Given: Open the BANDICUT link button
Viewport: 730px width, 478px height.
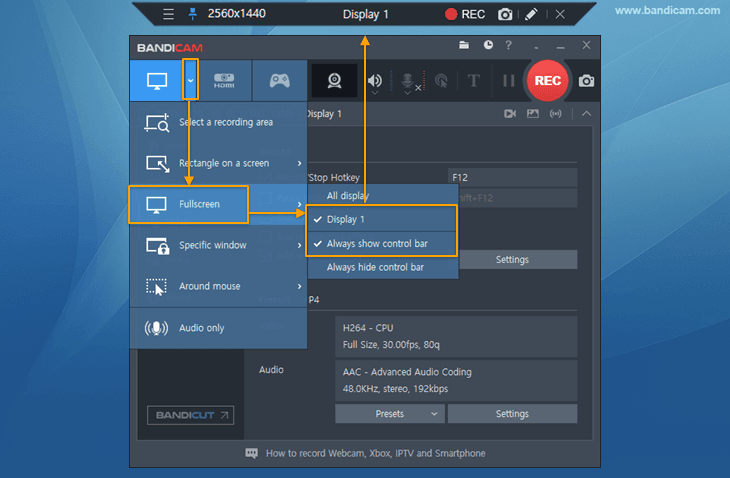Looking at the screenshot, I should point(190,415).
